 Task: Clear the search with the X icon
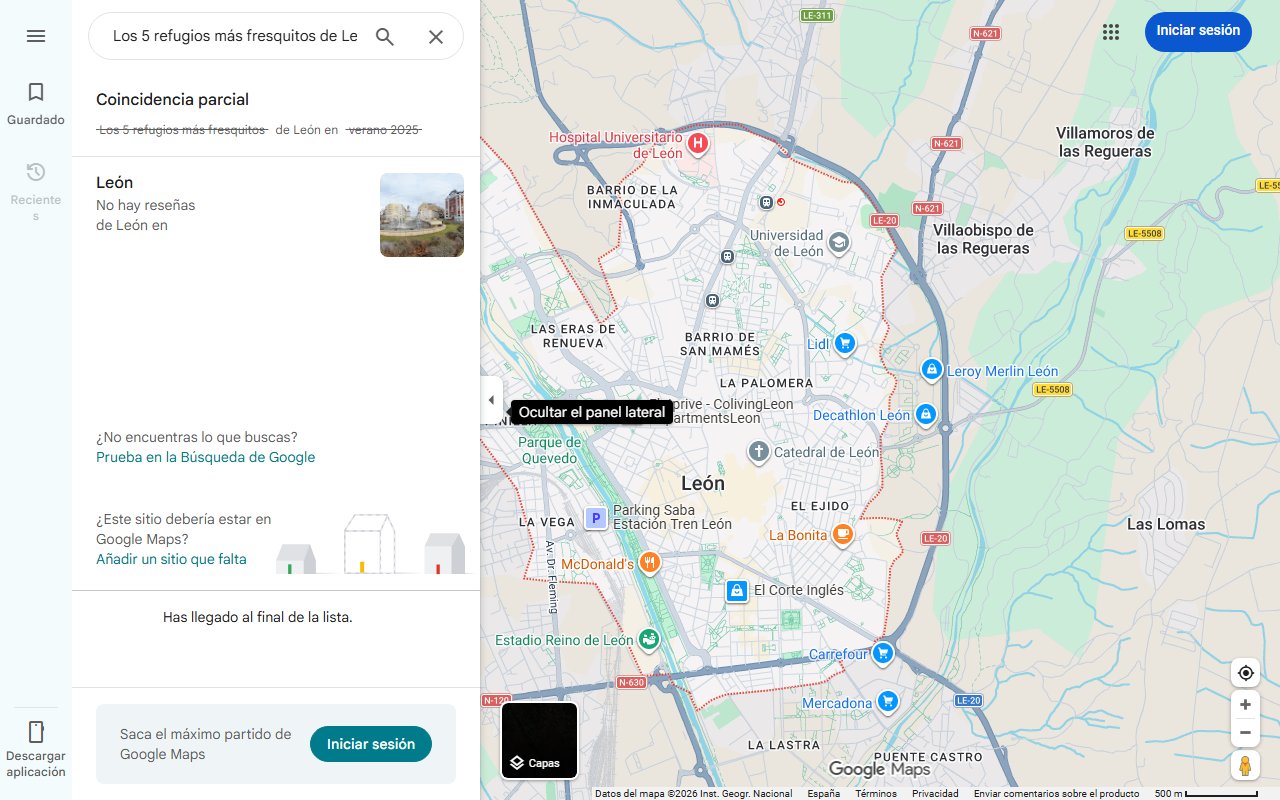point(436,37)
